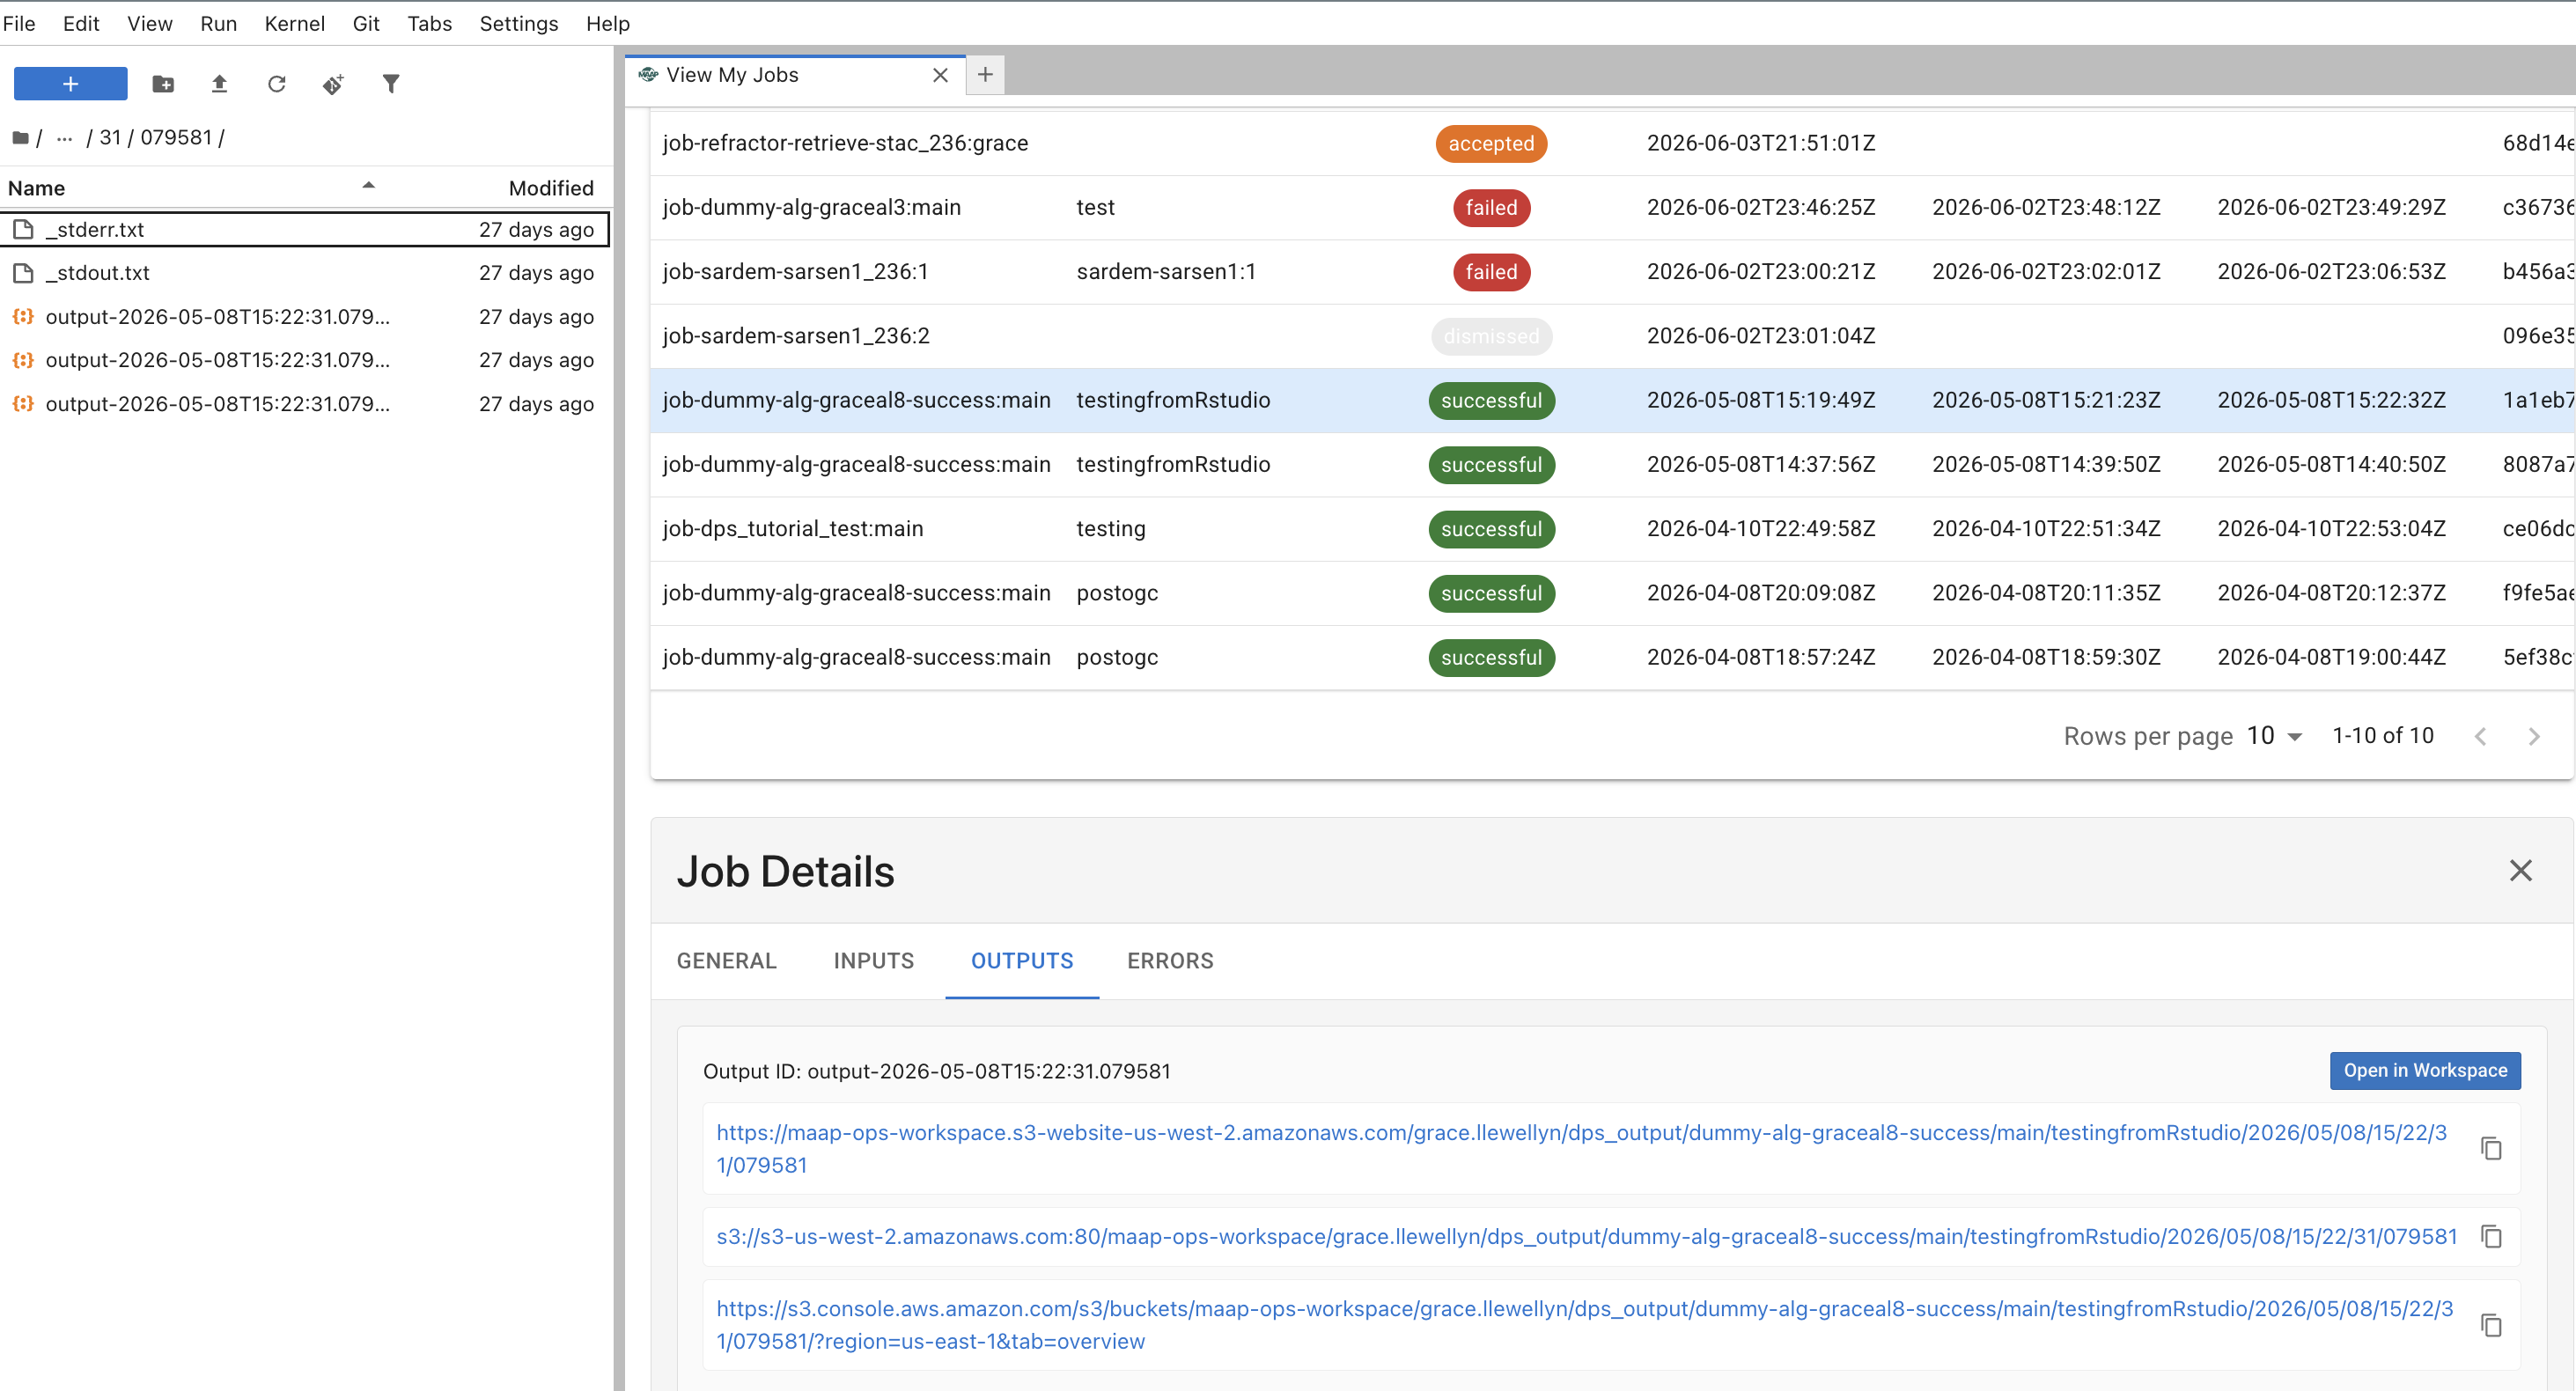Screen dimensions: 2576x1391
Task: Go to next page of jobs
Action: click(2534, 736)
